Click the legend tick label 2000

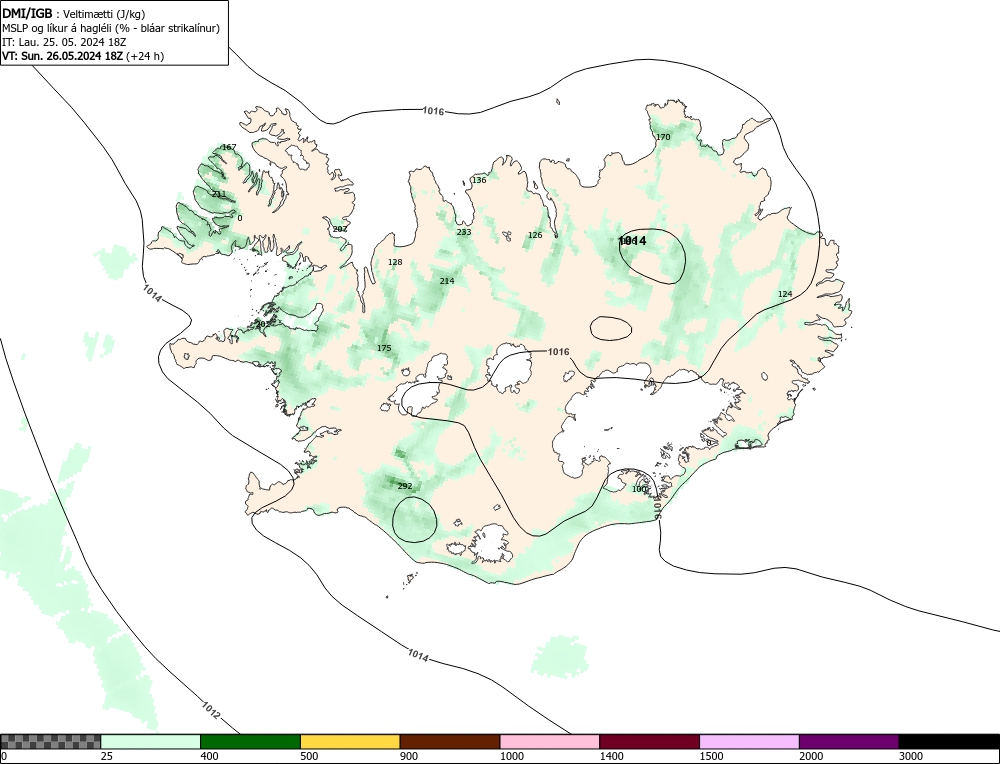tap(811, 756)
